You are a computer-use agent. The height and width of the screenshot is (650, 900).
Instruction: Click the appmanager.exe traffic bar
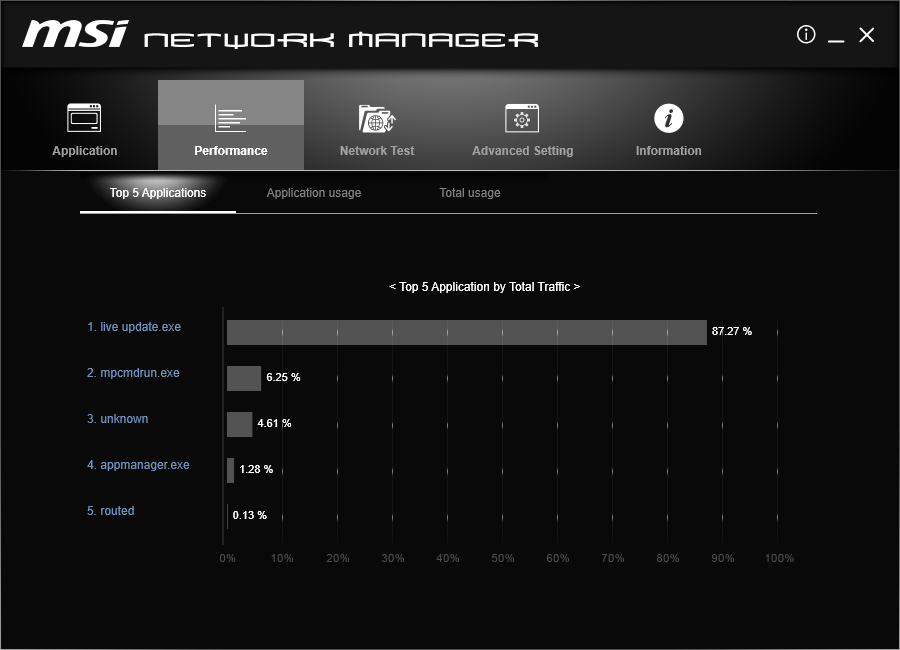point(230,470)
